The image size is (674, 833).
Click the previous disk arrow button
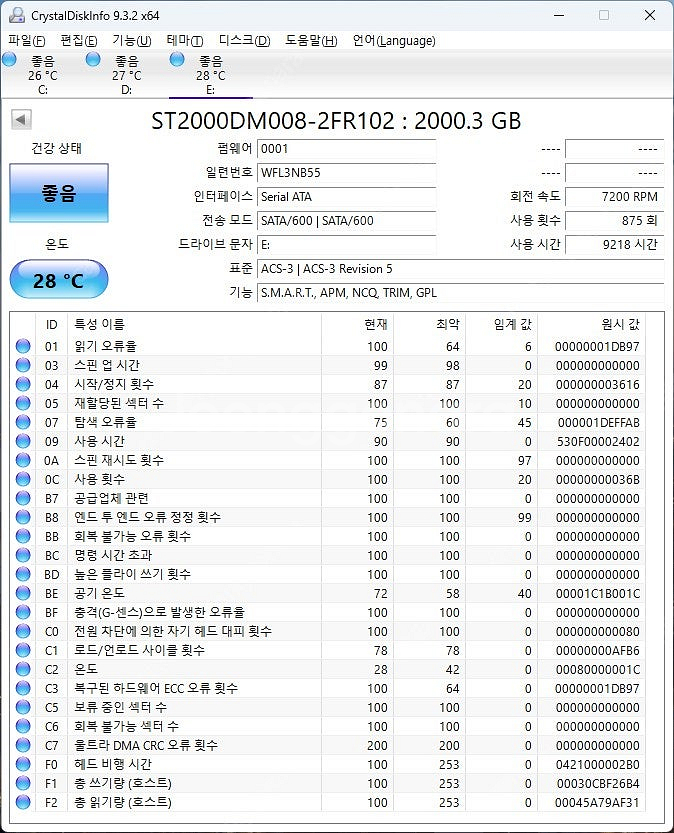[x=21, y=120]
